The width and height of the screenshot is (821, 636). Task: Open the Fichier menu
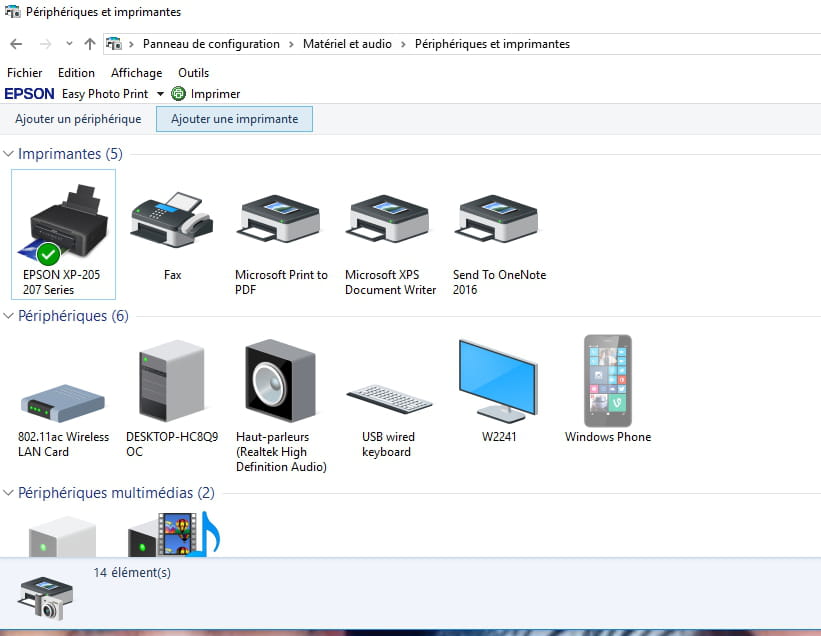25,73
